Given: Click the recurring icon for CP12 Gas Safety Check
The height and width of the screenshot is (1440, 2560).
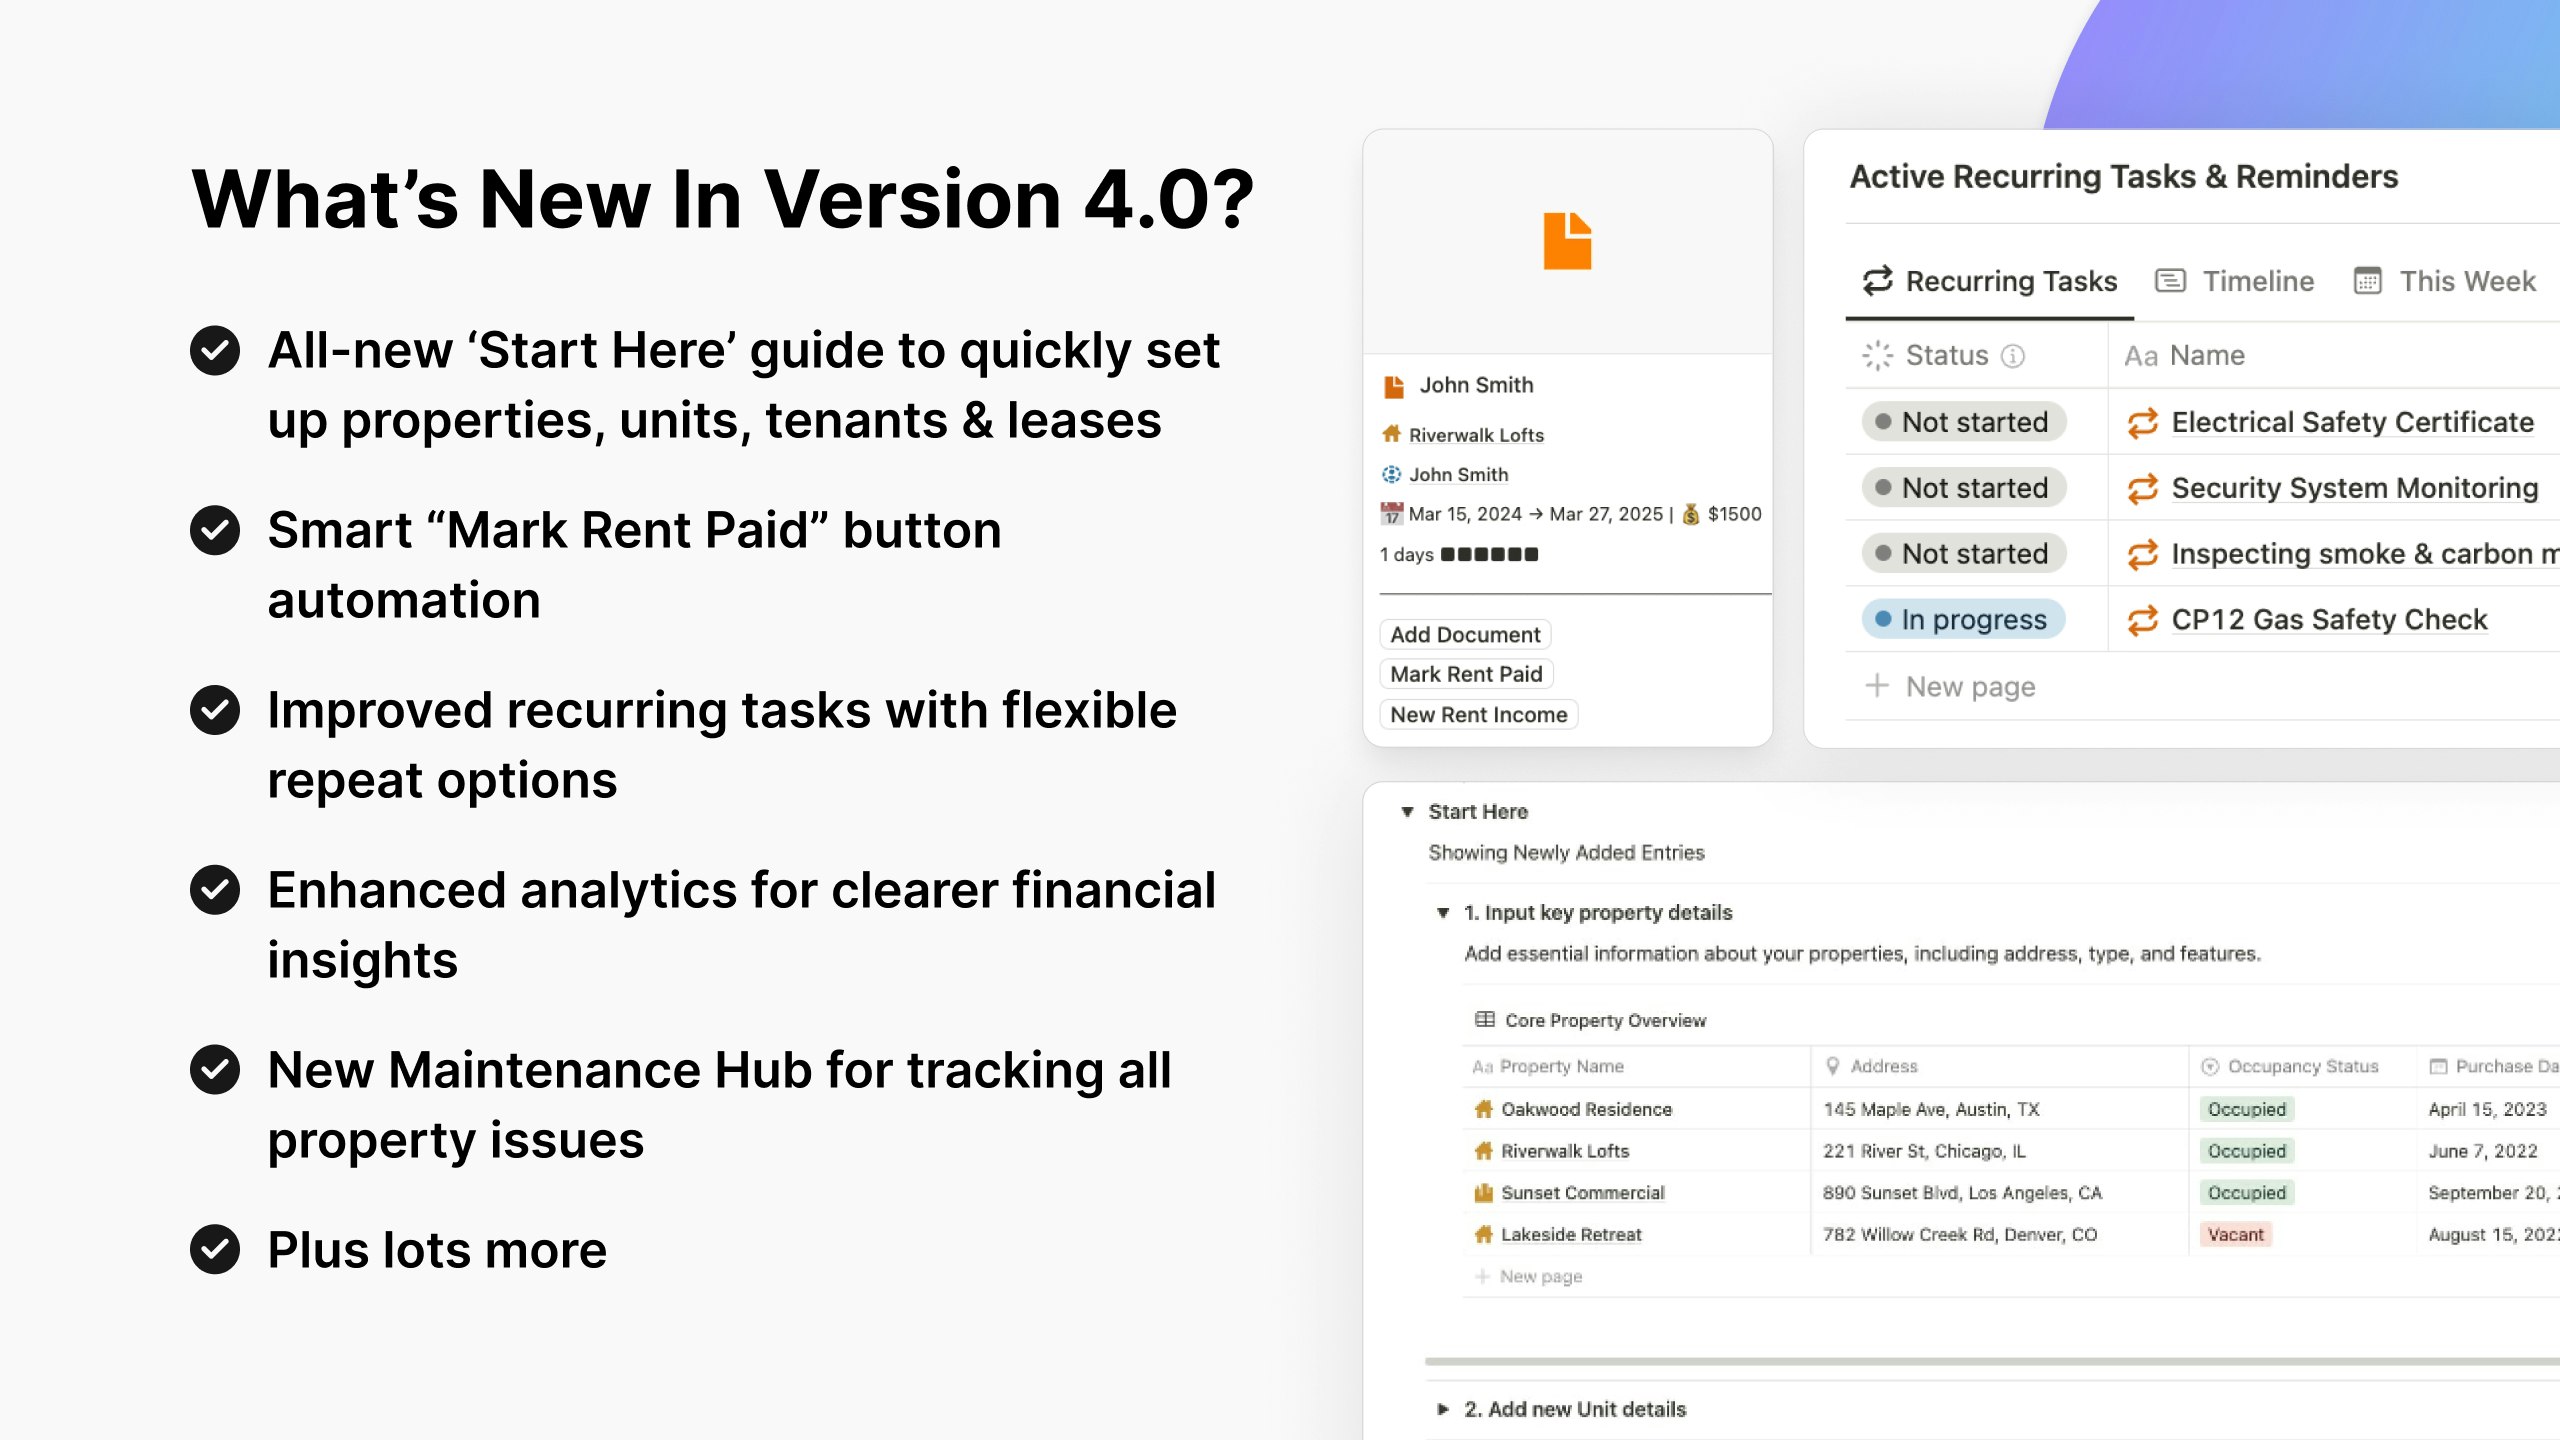Looking at the screenshot, I should (x=2142, y=621).
